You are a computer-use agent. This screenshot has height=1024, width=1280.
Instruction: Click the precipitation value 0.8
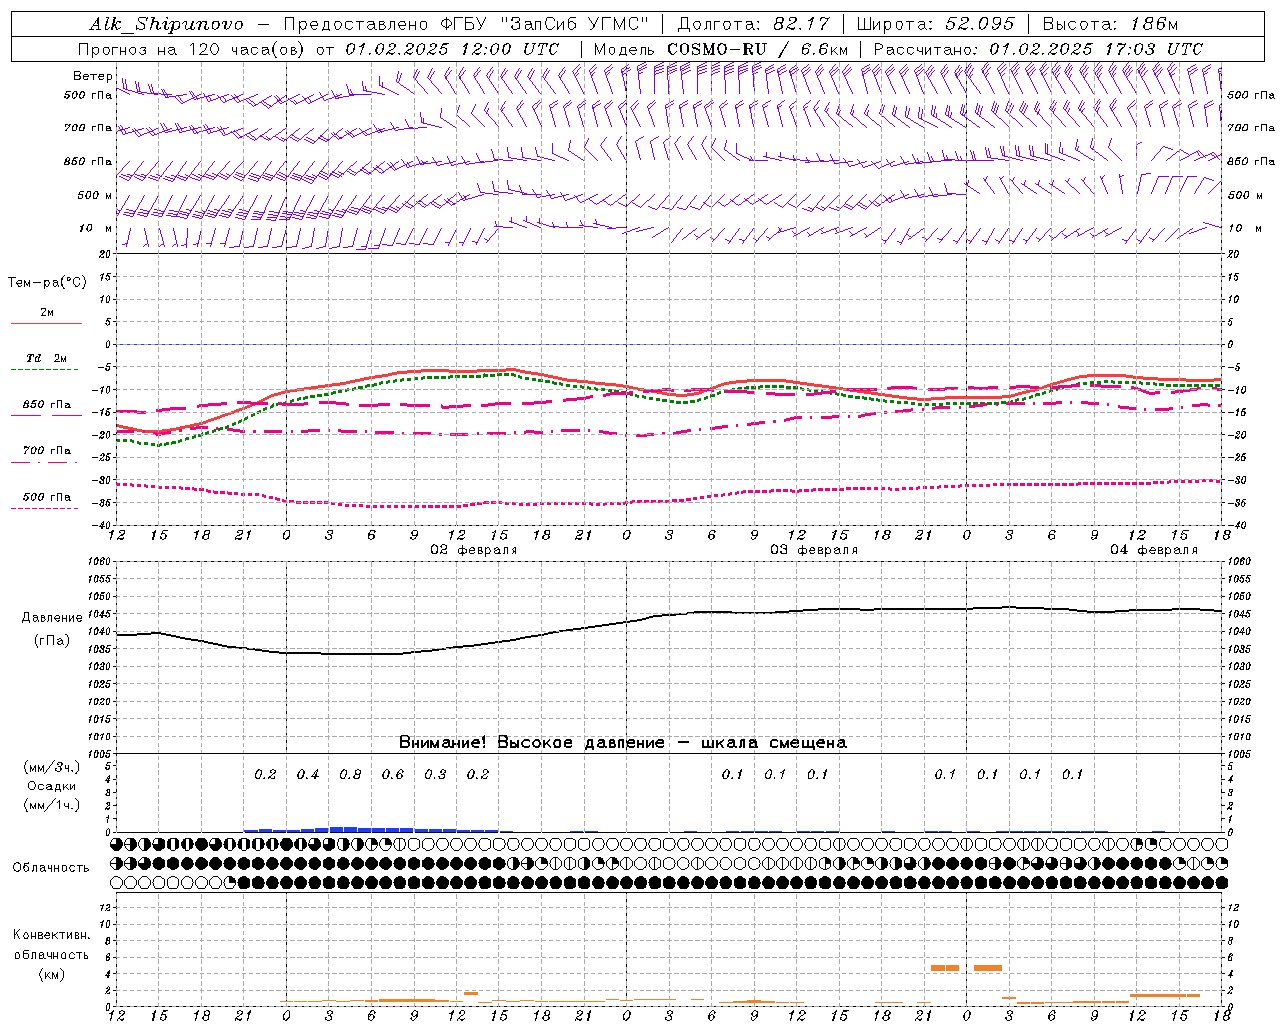click(350, 775)
